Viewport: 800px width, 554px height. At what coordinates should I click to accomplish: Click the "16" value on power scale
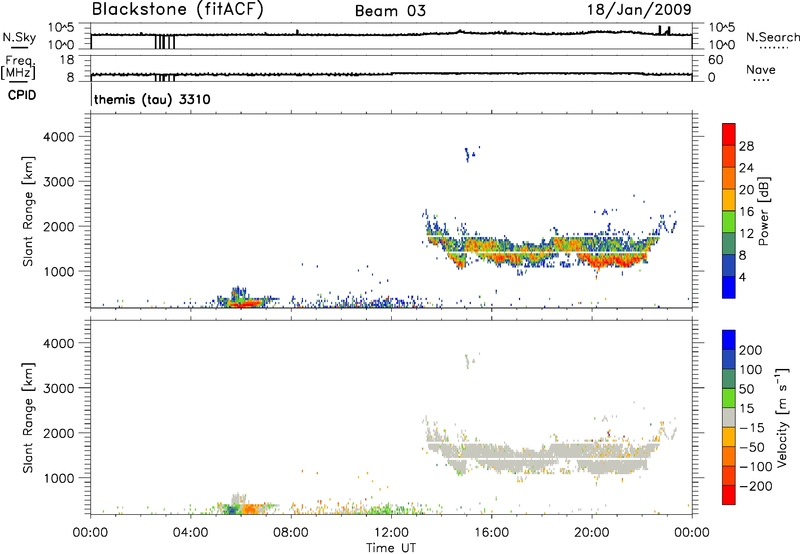coord(746,212)
